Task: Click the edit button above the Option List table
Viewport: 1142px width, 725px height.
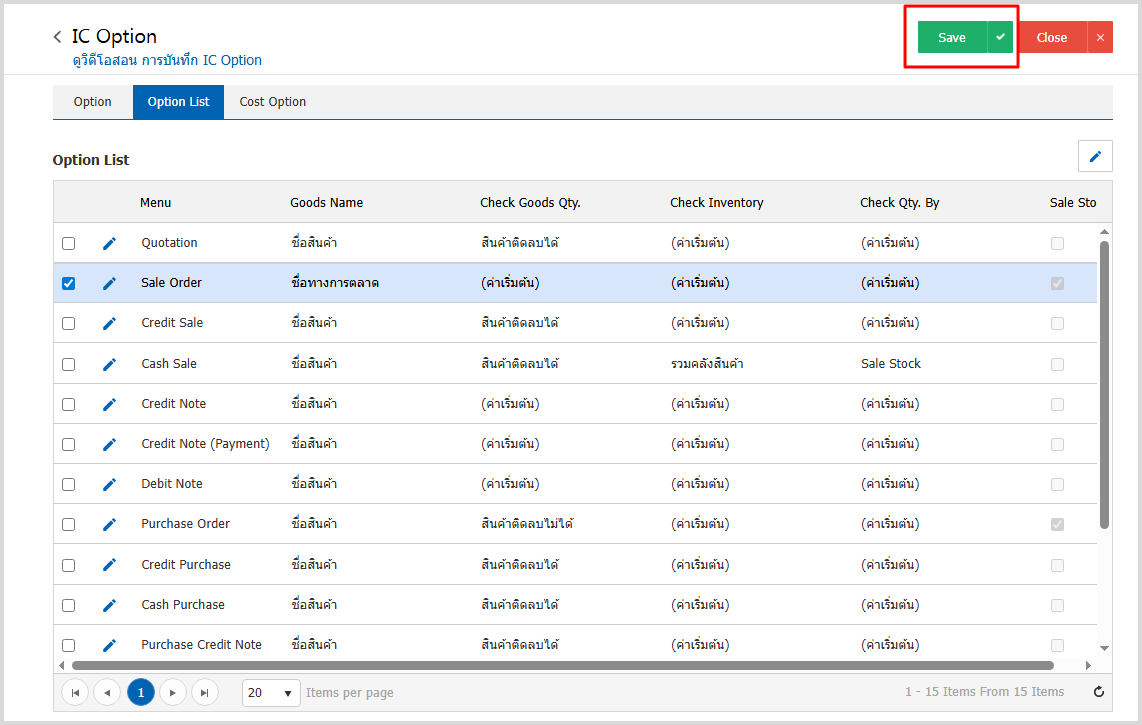Action: pyautogui.click(x=1095, y=157)
